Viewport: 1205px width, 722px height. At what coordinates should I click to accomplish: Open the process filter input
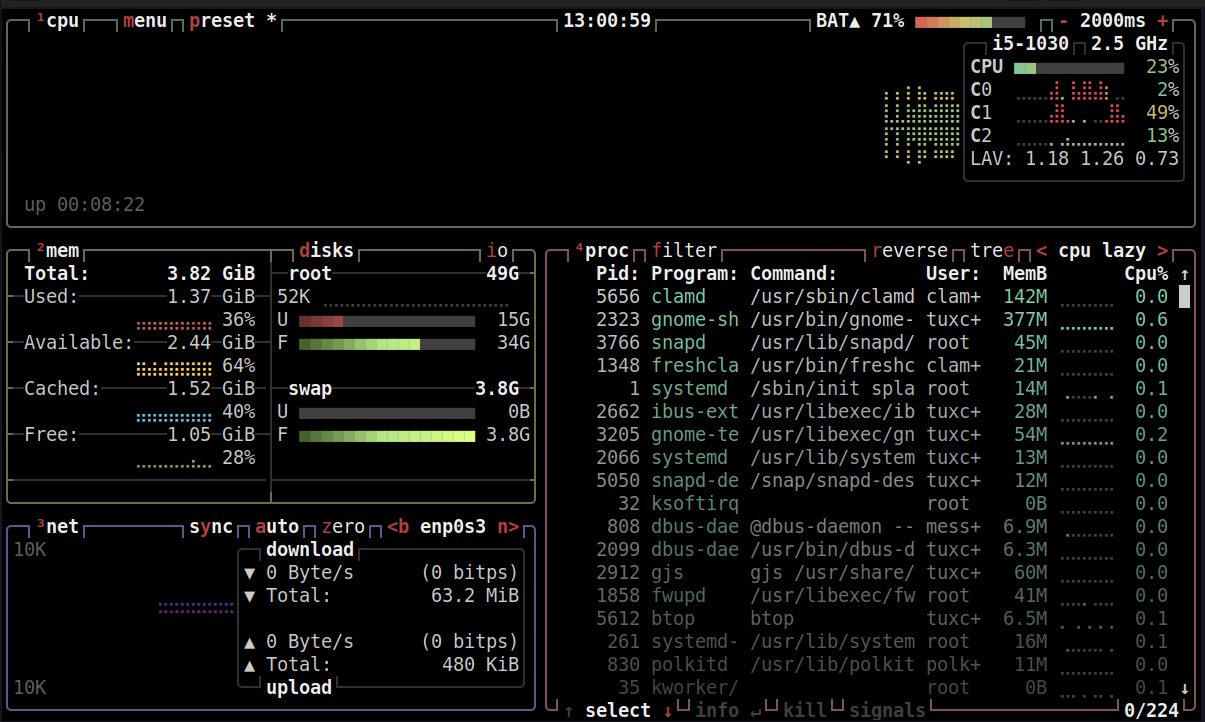tap(684, 250)
